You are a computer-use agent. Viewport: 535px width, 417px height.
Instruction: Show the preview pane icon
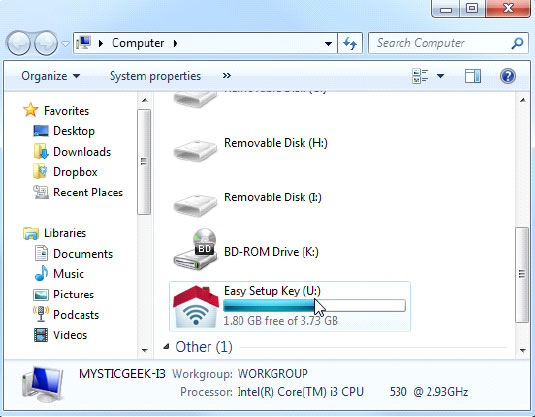coord(473,76)
